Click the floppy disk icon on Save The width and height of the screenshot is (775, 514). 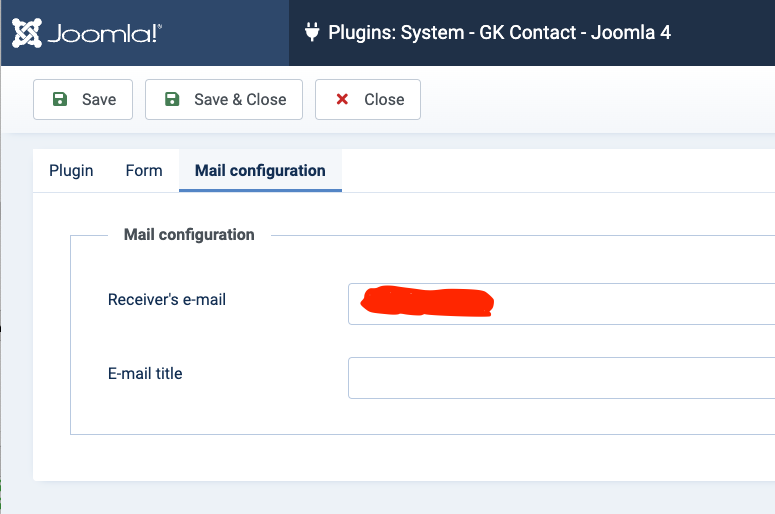click(x=60, y=100)
